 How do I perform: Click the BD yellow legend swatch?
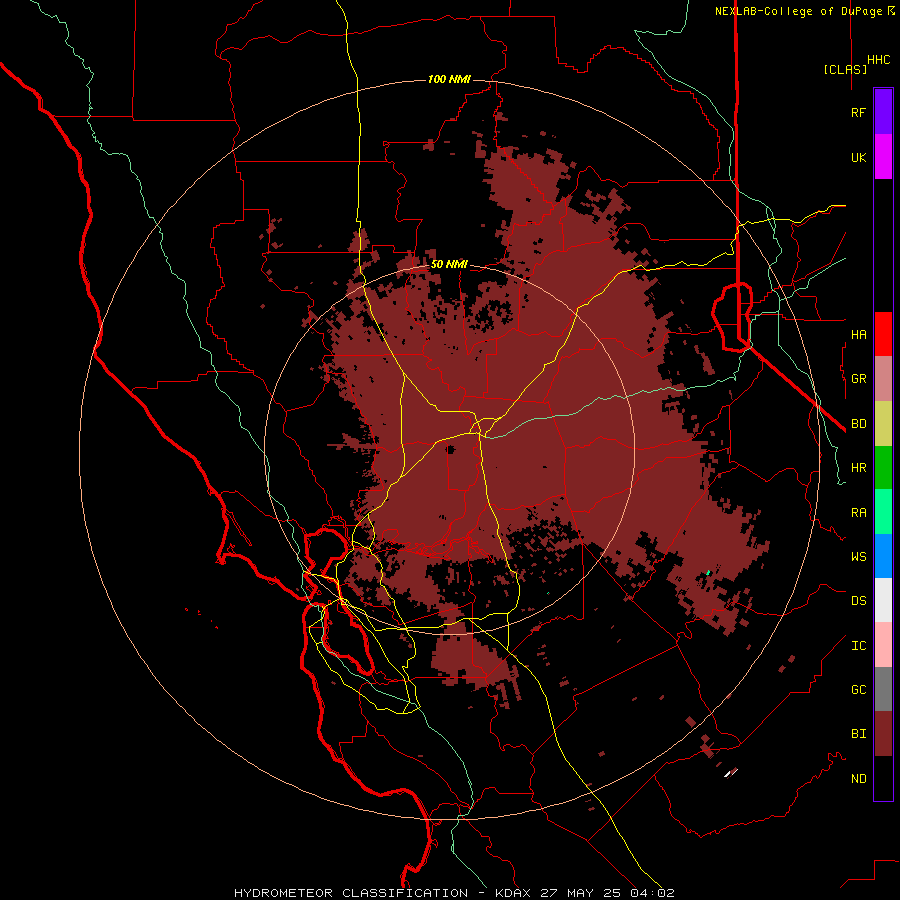click(x=883, y=424)
